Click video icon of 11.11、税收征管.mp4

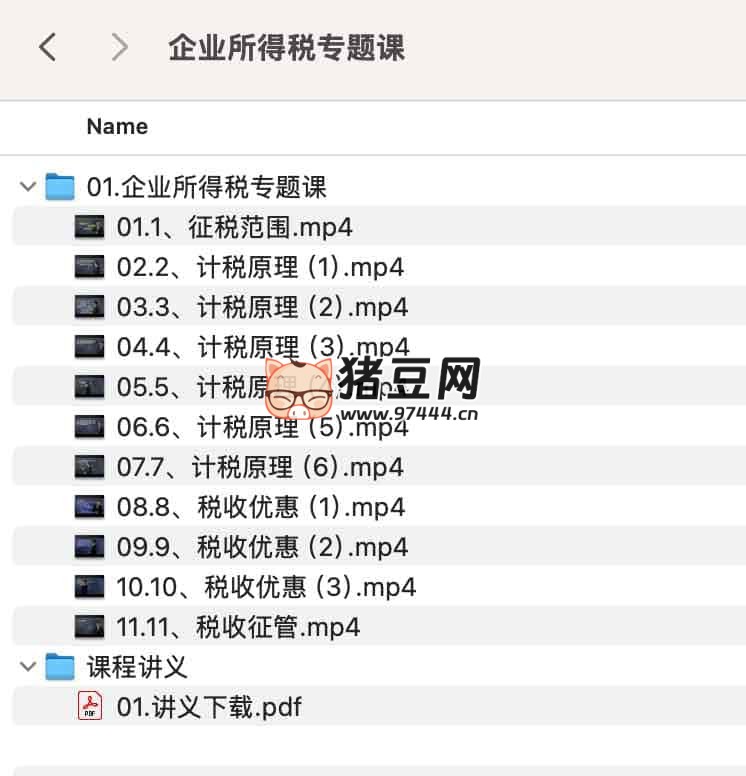90,627
